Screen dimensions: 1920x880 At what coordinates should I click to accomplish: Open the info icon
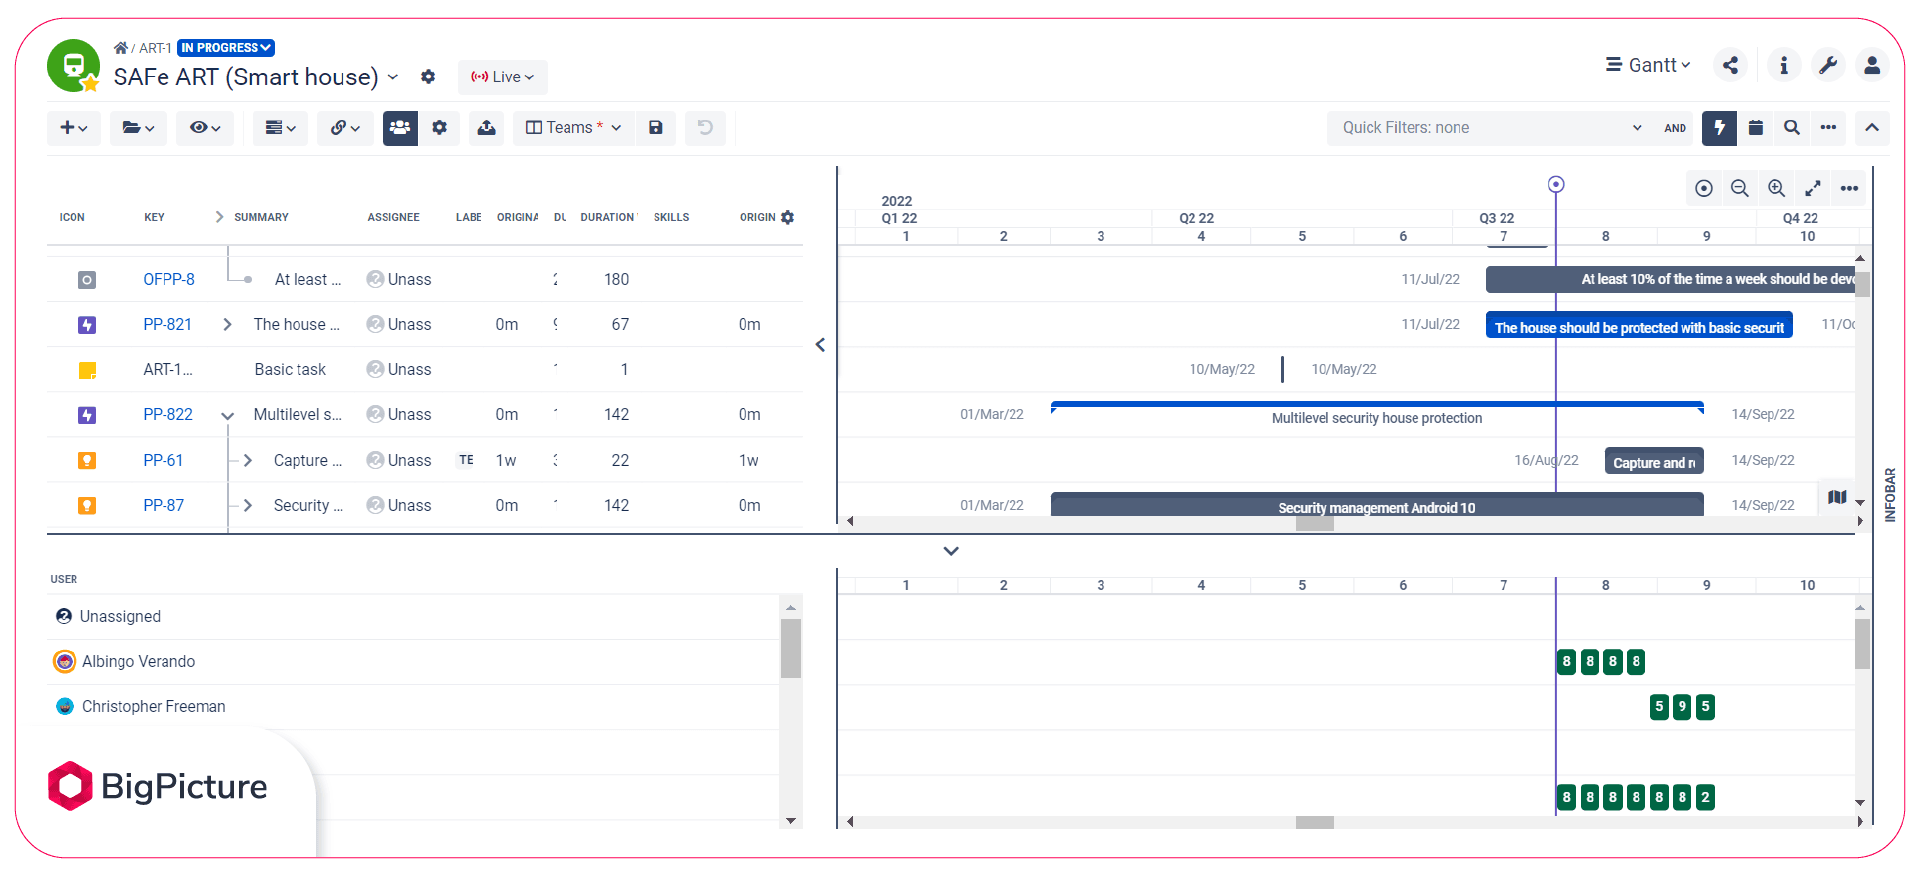click(1784, 66)
